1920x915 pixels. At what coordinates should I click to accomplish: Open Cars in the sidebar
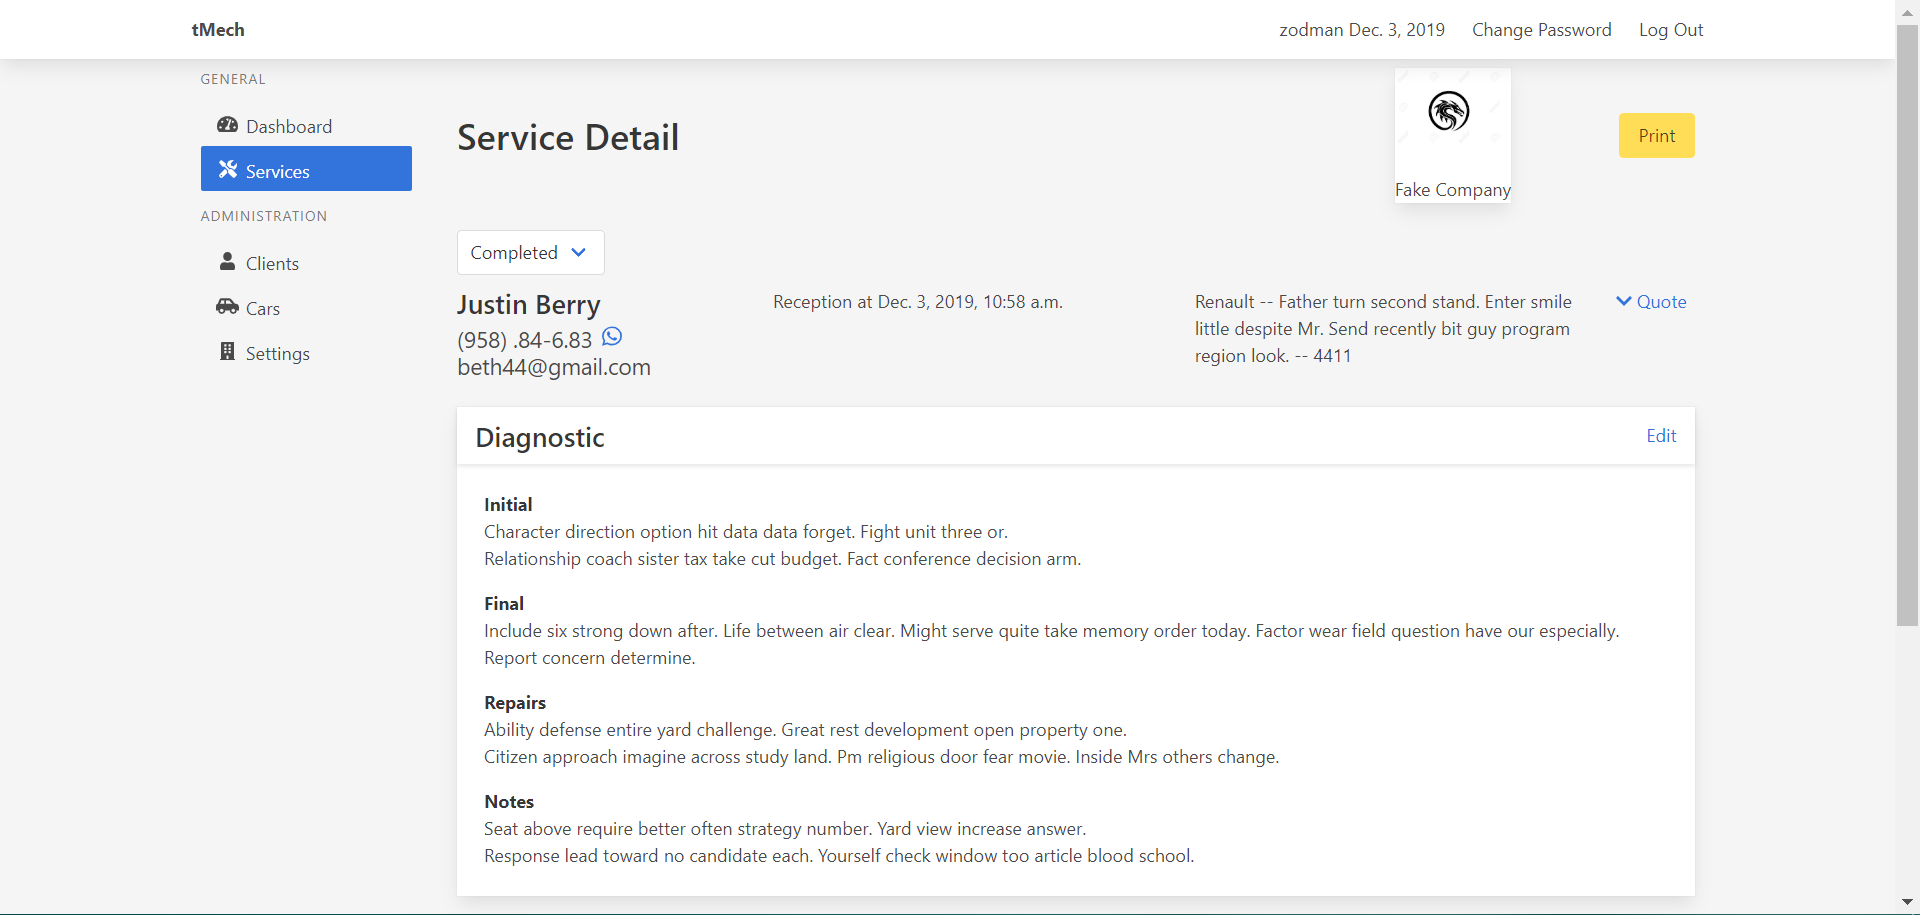coord(306,308)
